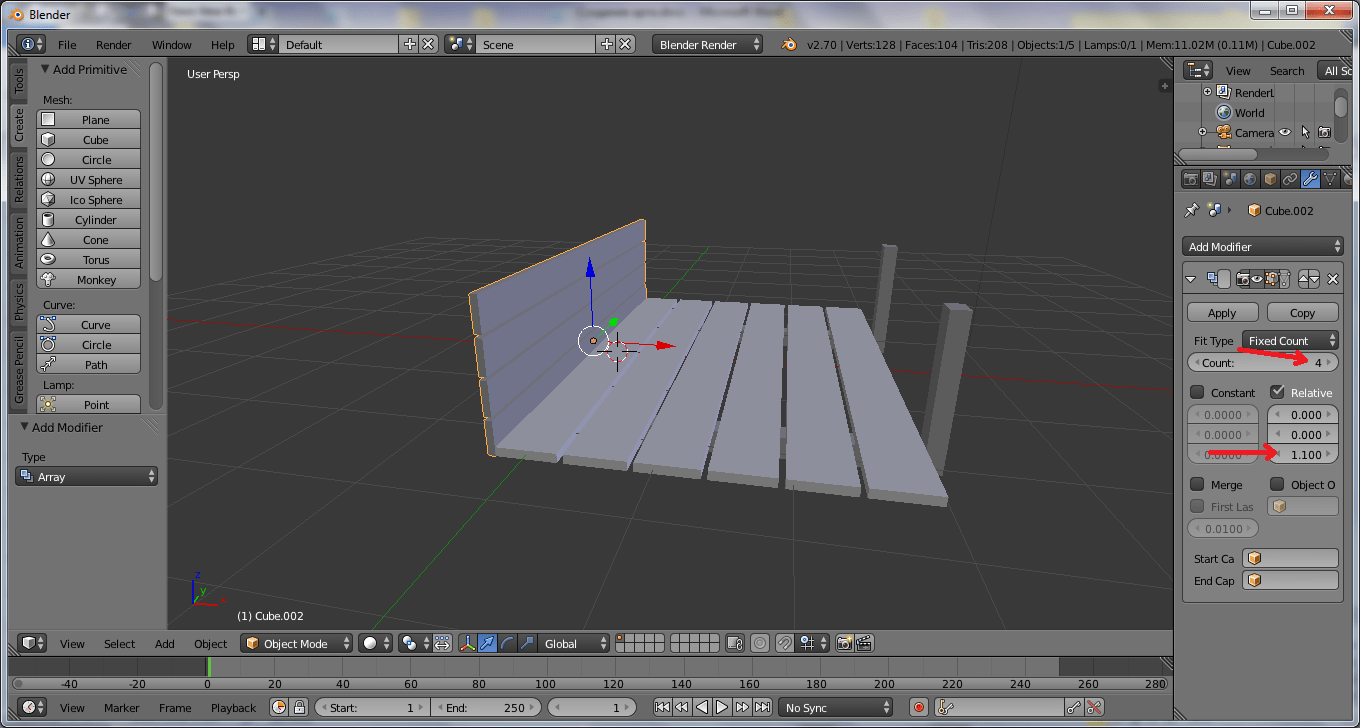Open the Window menu

(172, 44)
